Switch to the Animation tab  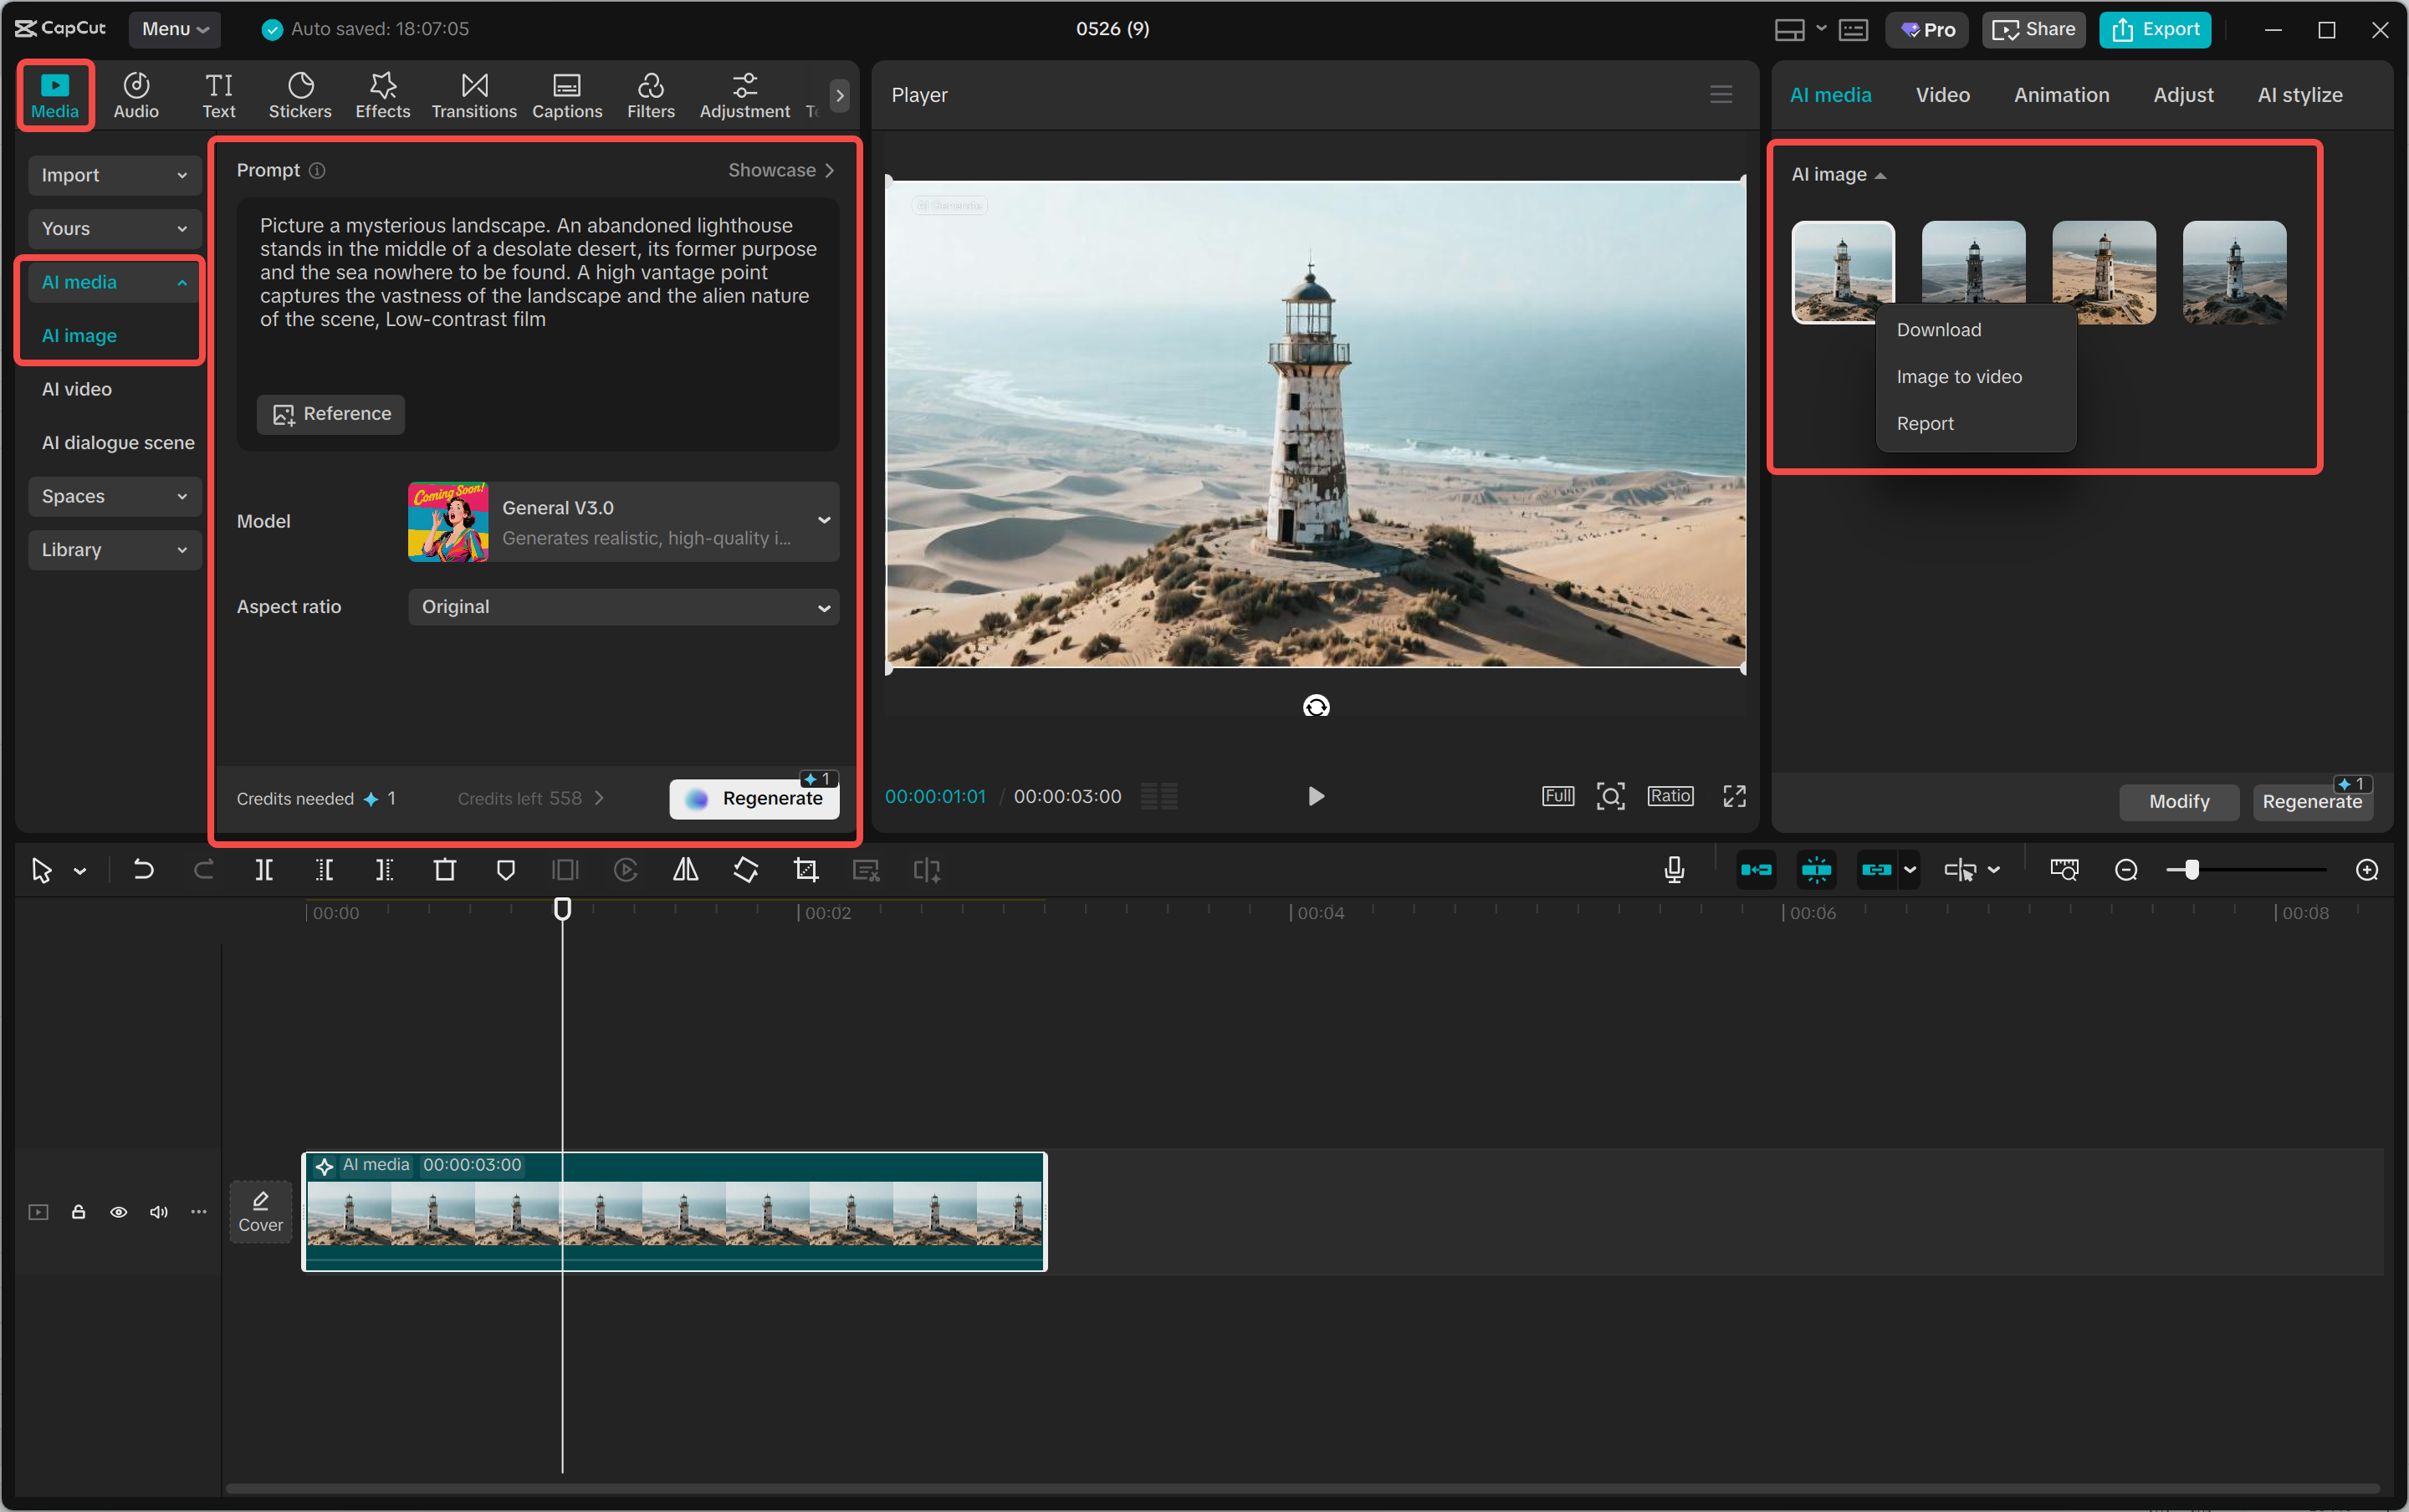(x=2061, y=95)
